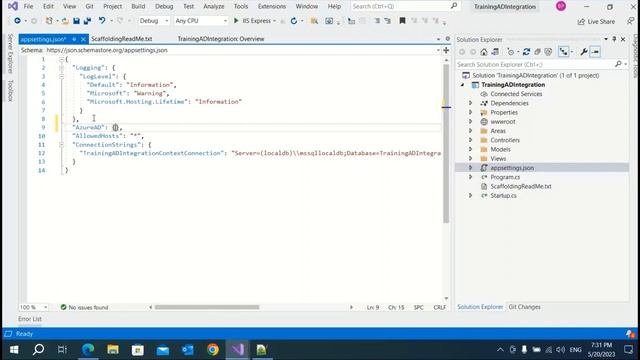Screen dimensions: 640x360
Task: Click the editor horizontal scrollbar thumb
Action: (207, 307)
